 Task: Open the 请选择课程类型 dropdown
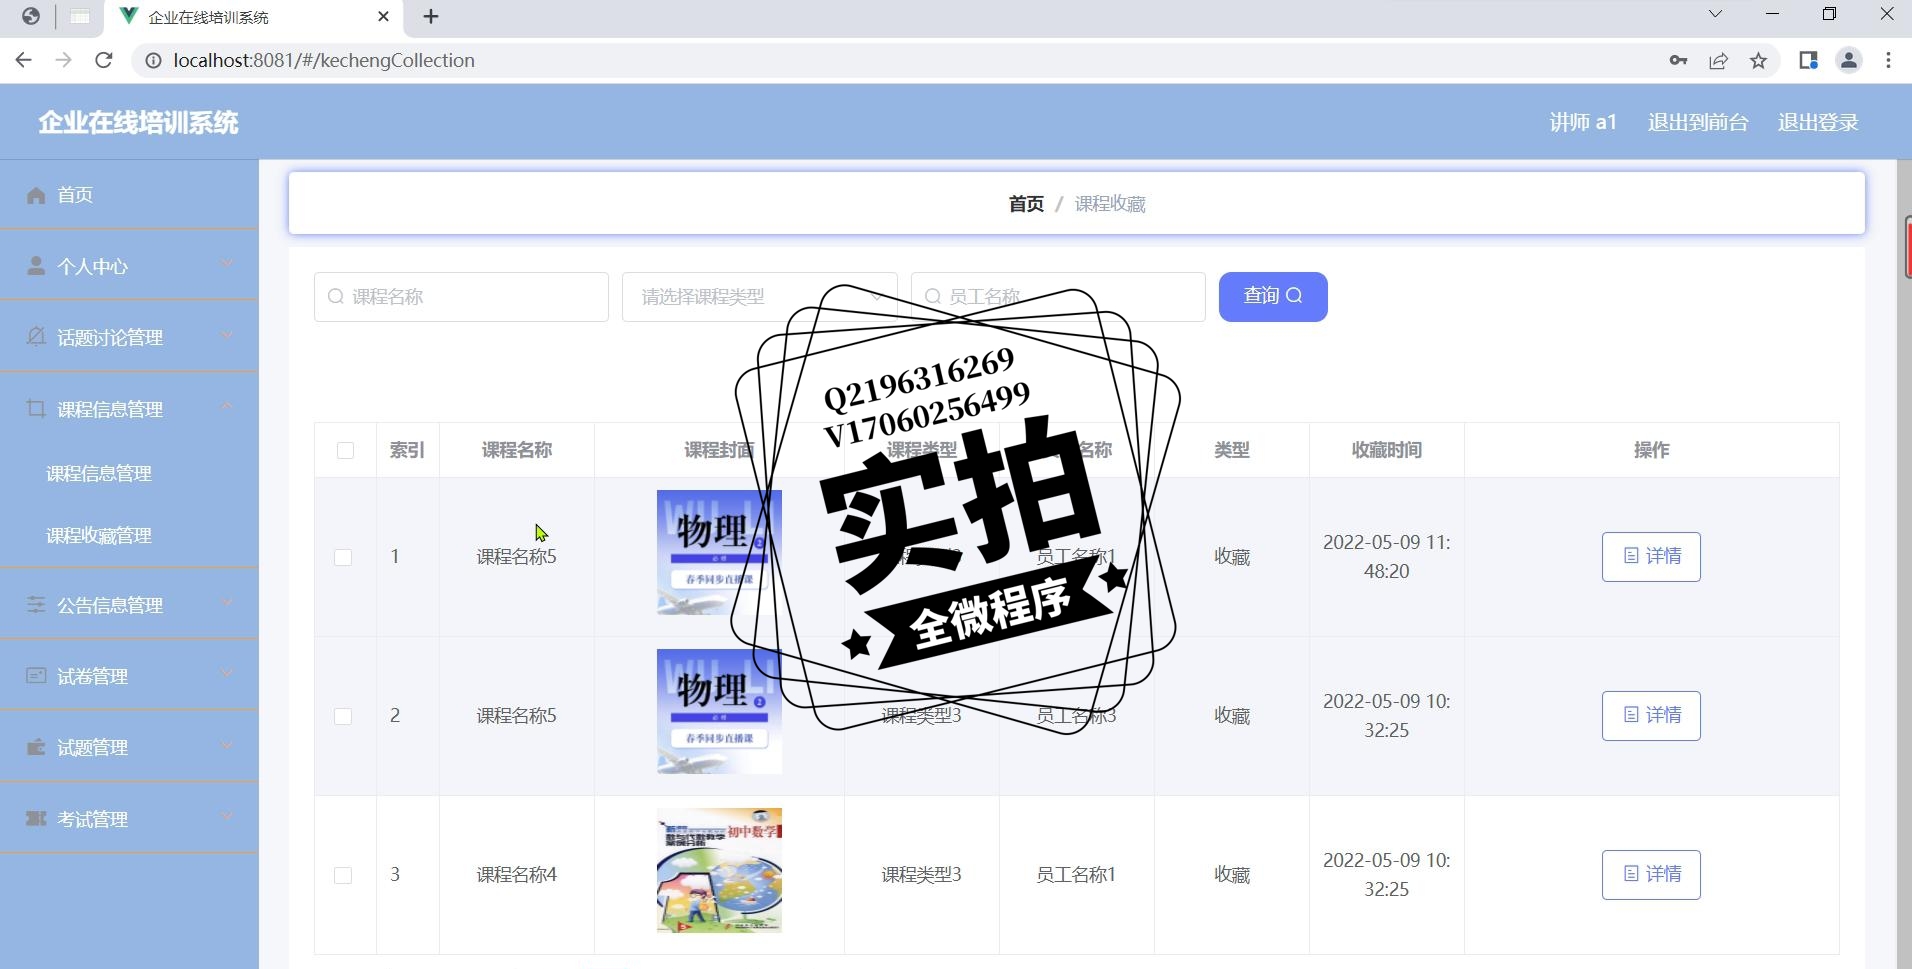(x=759, y=297)
